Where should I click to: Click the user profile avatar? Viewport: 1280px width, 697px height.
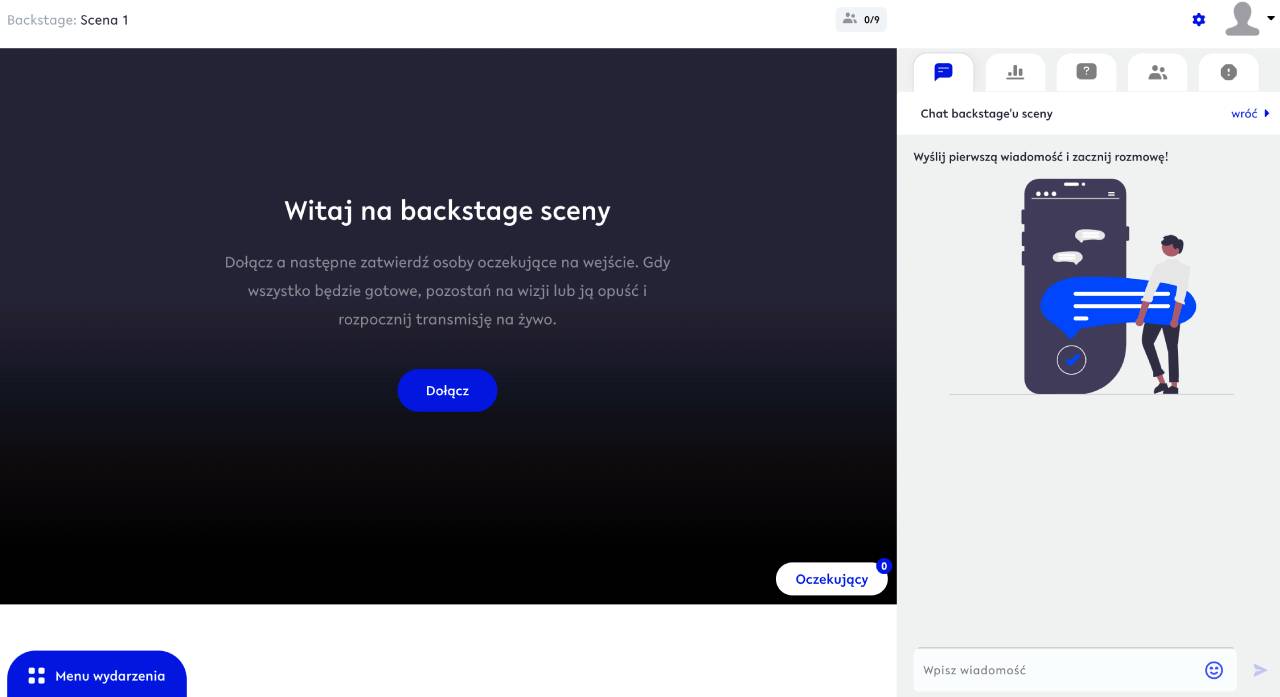[x=1242, y=19]
